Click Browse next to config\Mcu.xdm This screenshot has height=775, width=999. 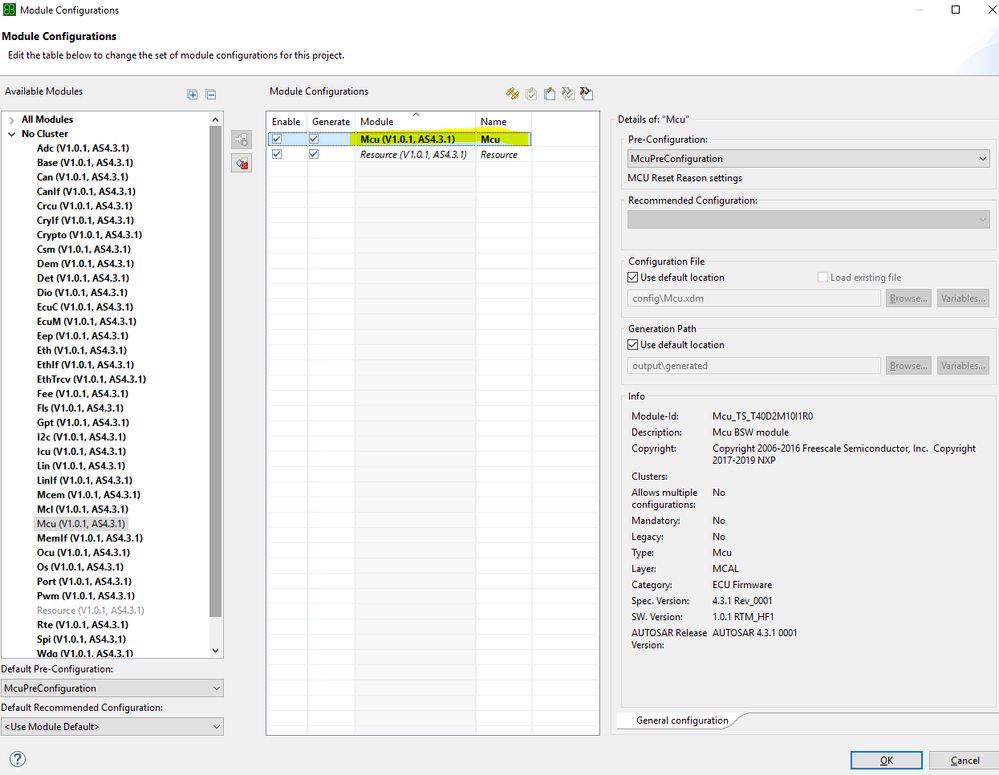point(909,298)
